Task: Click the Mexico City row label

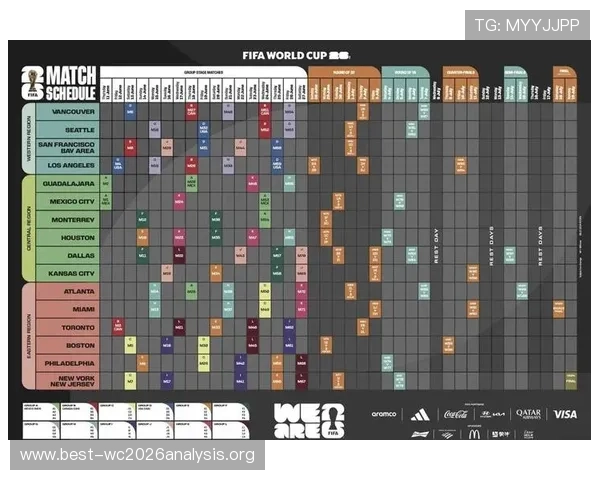Action: 68,201
